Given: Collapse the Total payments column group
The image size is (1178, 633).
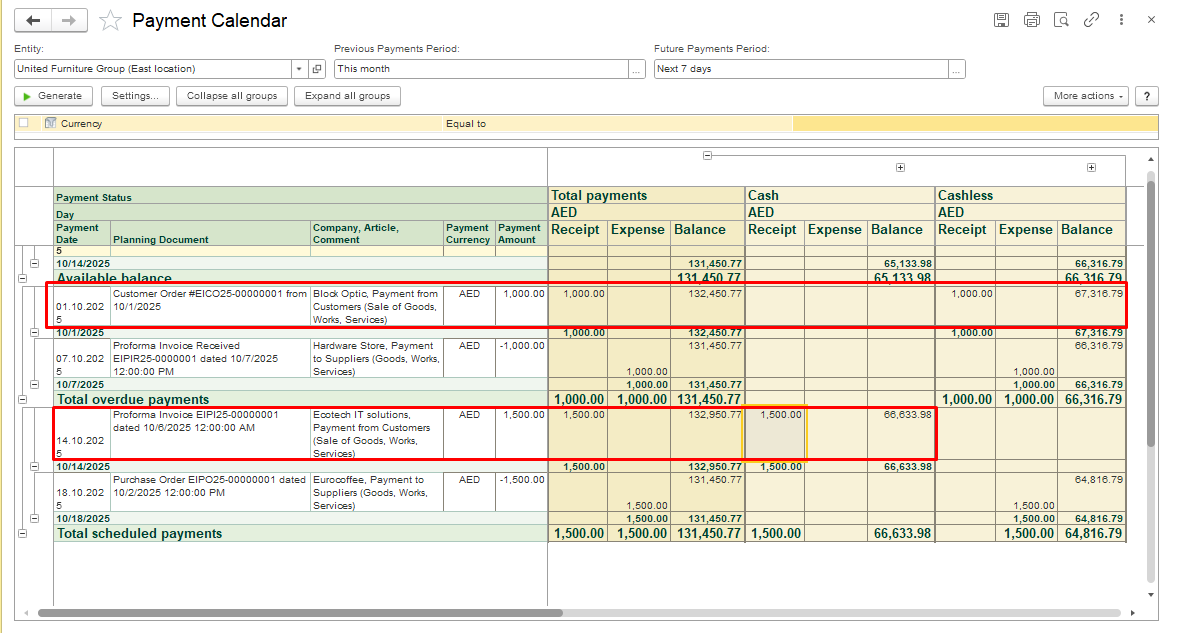Looking at the screenshot, I should coord(707,156).
